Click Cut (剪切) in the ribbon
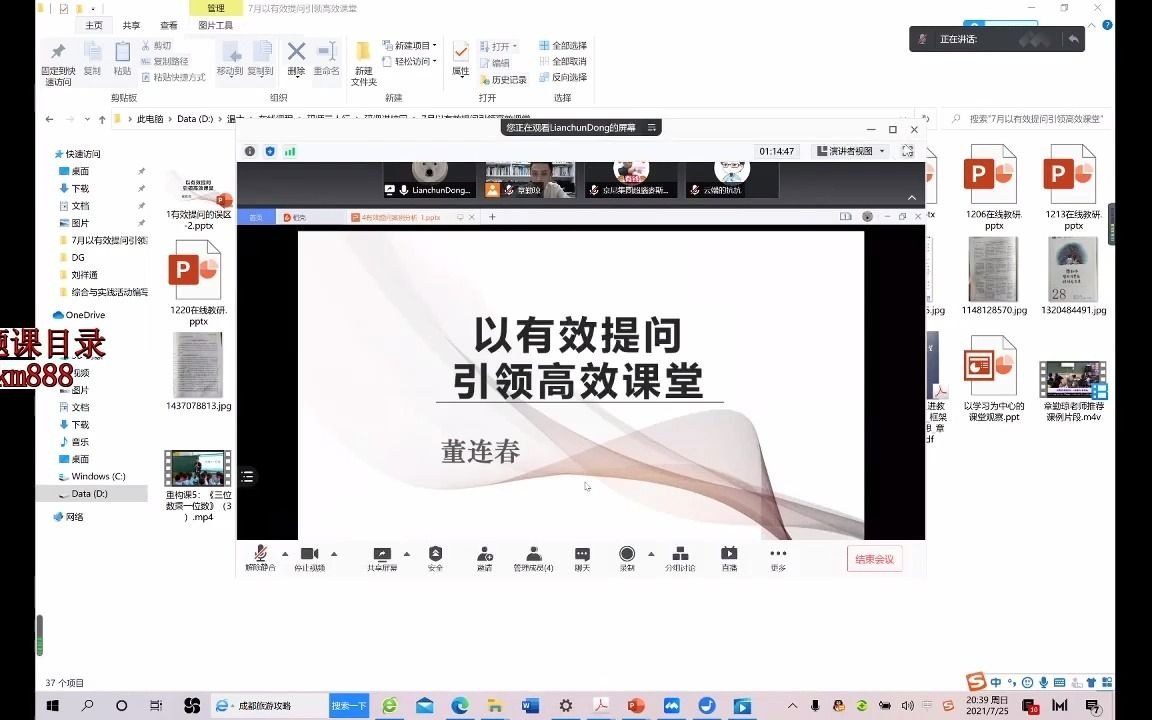Image resolution: width=1152 pixels, height=720 pixels. [156, 46]
